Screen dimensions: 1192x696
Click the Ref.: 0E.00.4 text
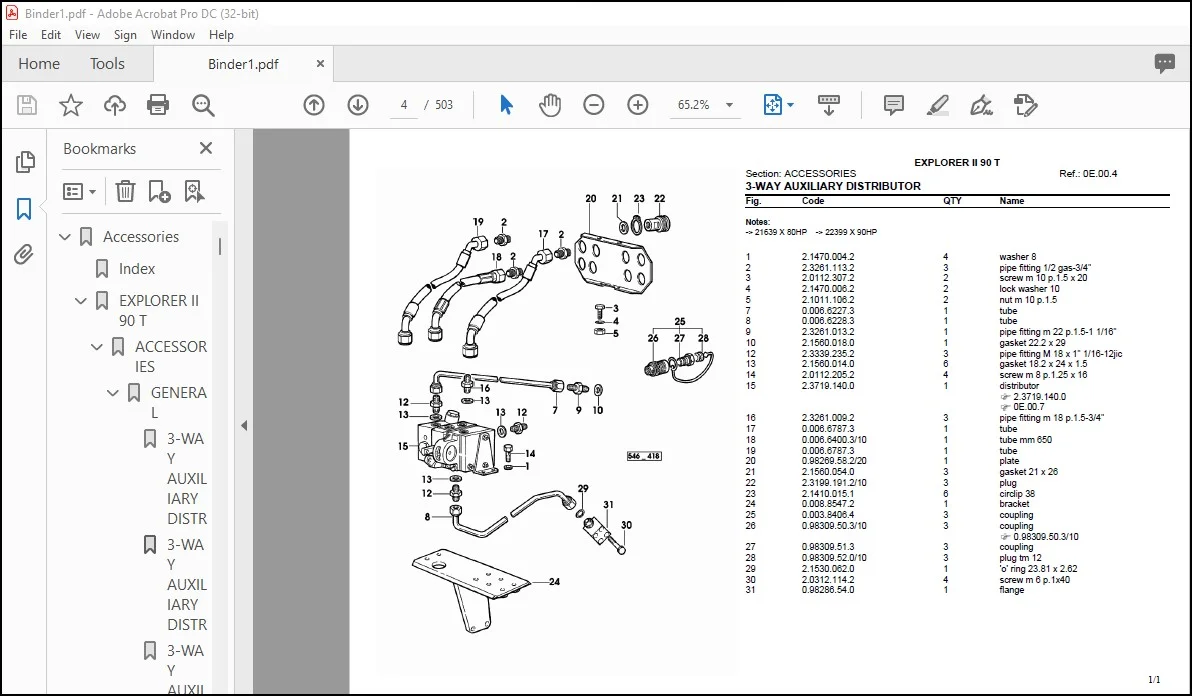[1088, 174]
